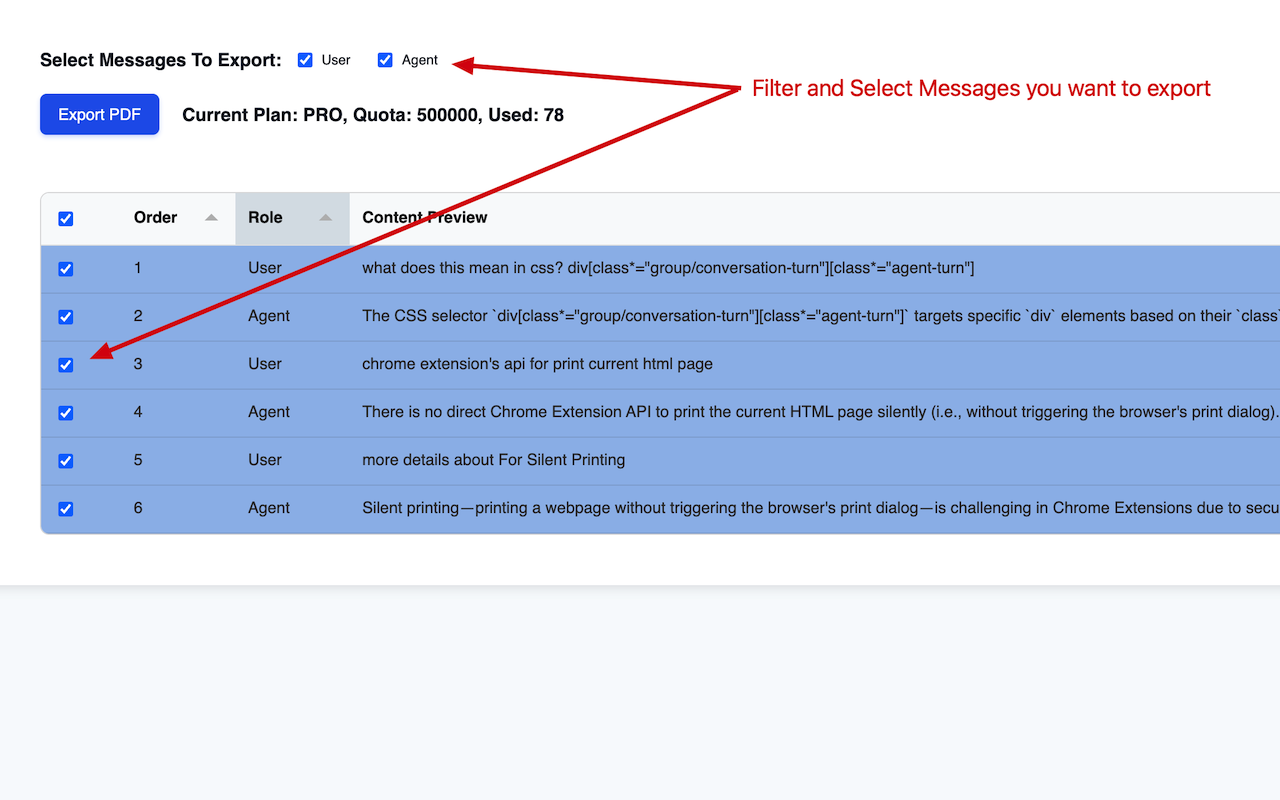Select the 'The CSS selector' agent message

[x=821, y=316]
